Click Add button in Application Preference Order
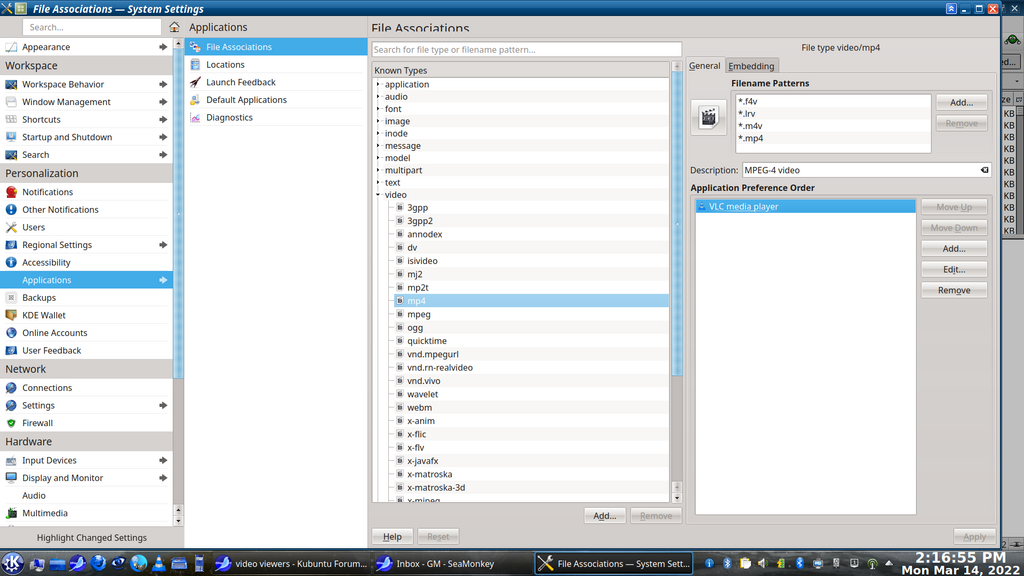The height and width of the screenshot is (576, 1024). 954,249
